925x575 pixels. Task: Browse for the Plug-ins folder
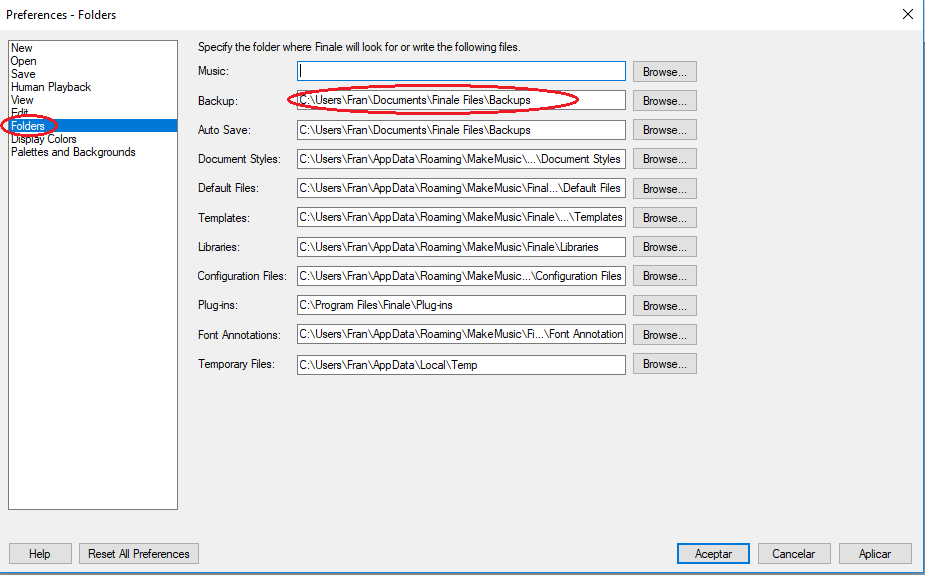(665, 305)
